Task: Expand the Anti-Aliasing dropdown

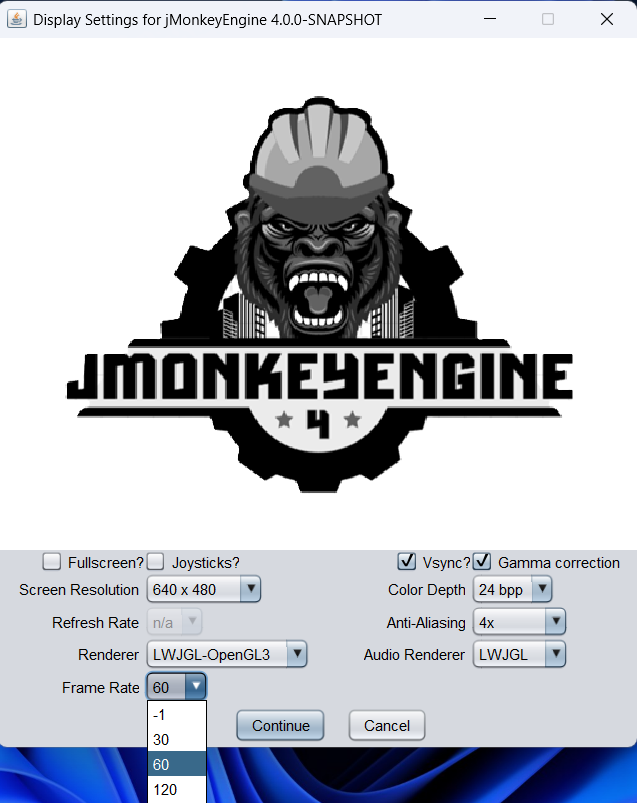Action: point(519,622)
